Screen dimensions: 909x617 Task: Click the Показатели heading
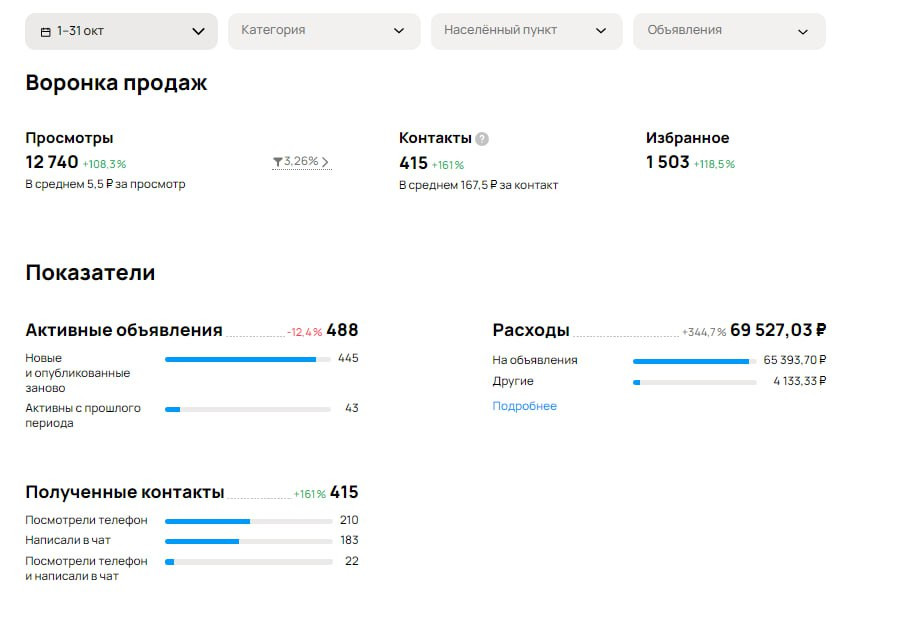90,273
